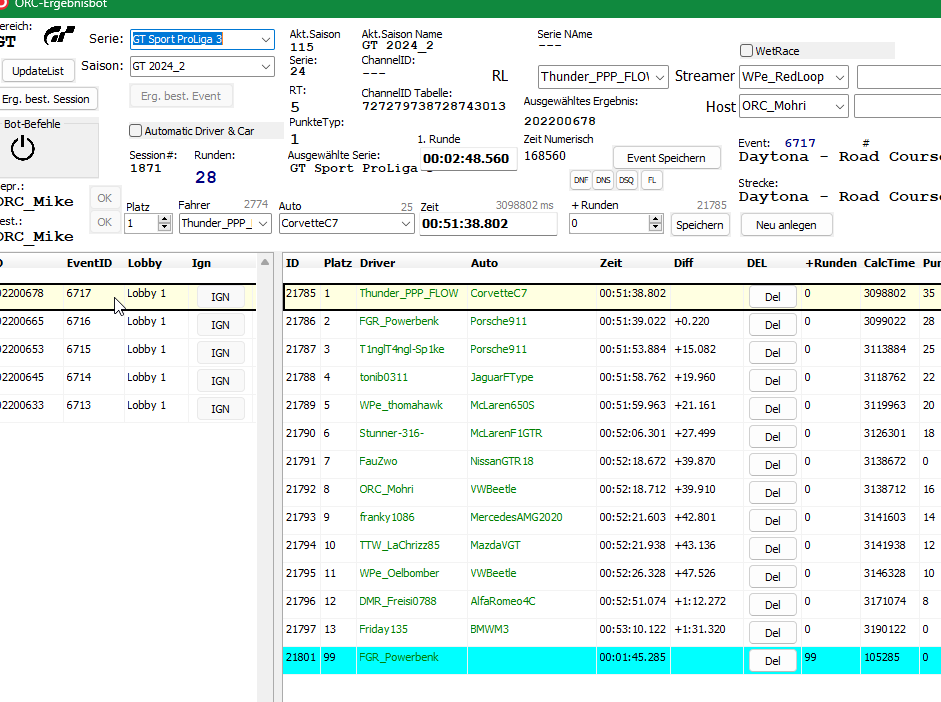941x702 pixels.
Task: Click the Event Speichern button
Action: point(666,158)
